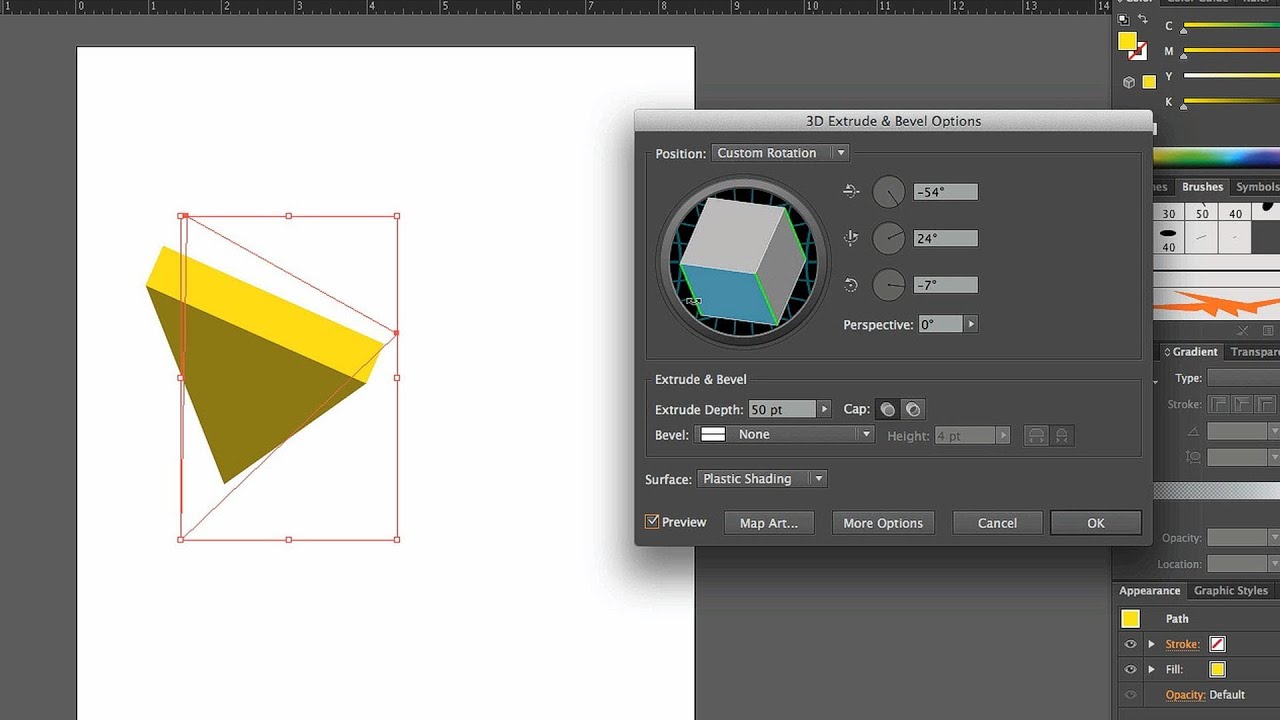1280x720 pixels.
Task: Click the Map Art button
Action: 768,522
